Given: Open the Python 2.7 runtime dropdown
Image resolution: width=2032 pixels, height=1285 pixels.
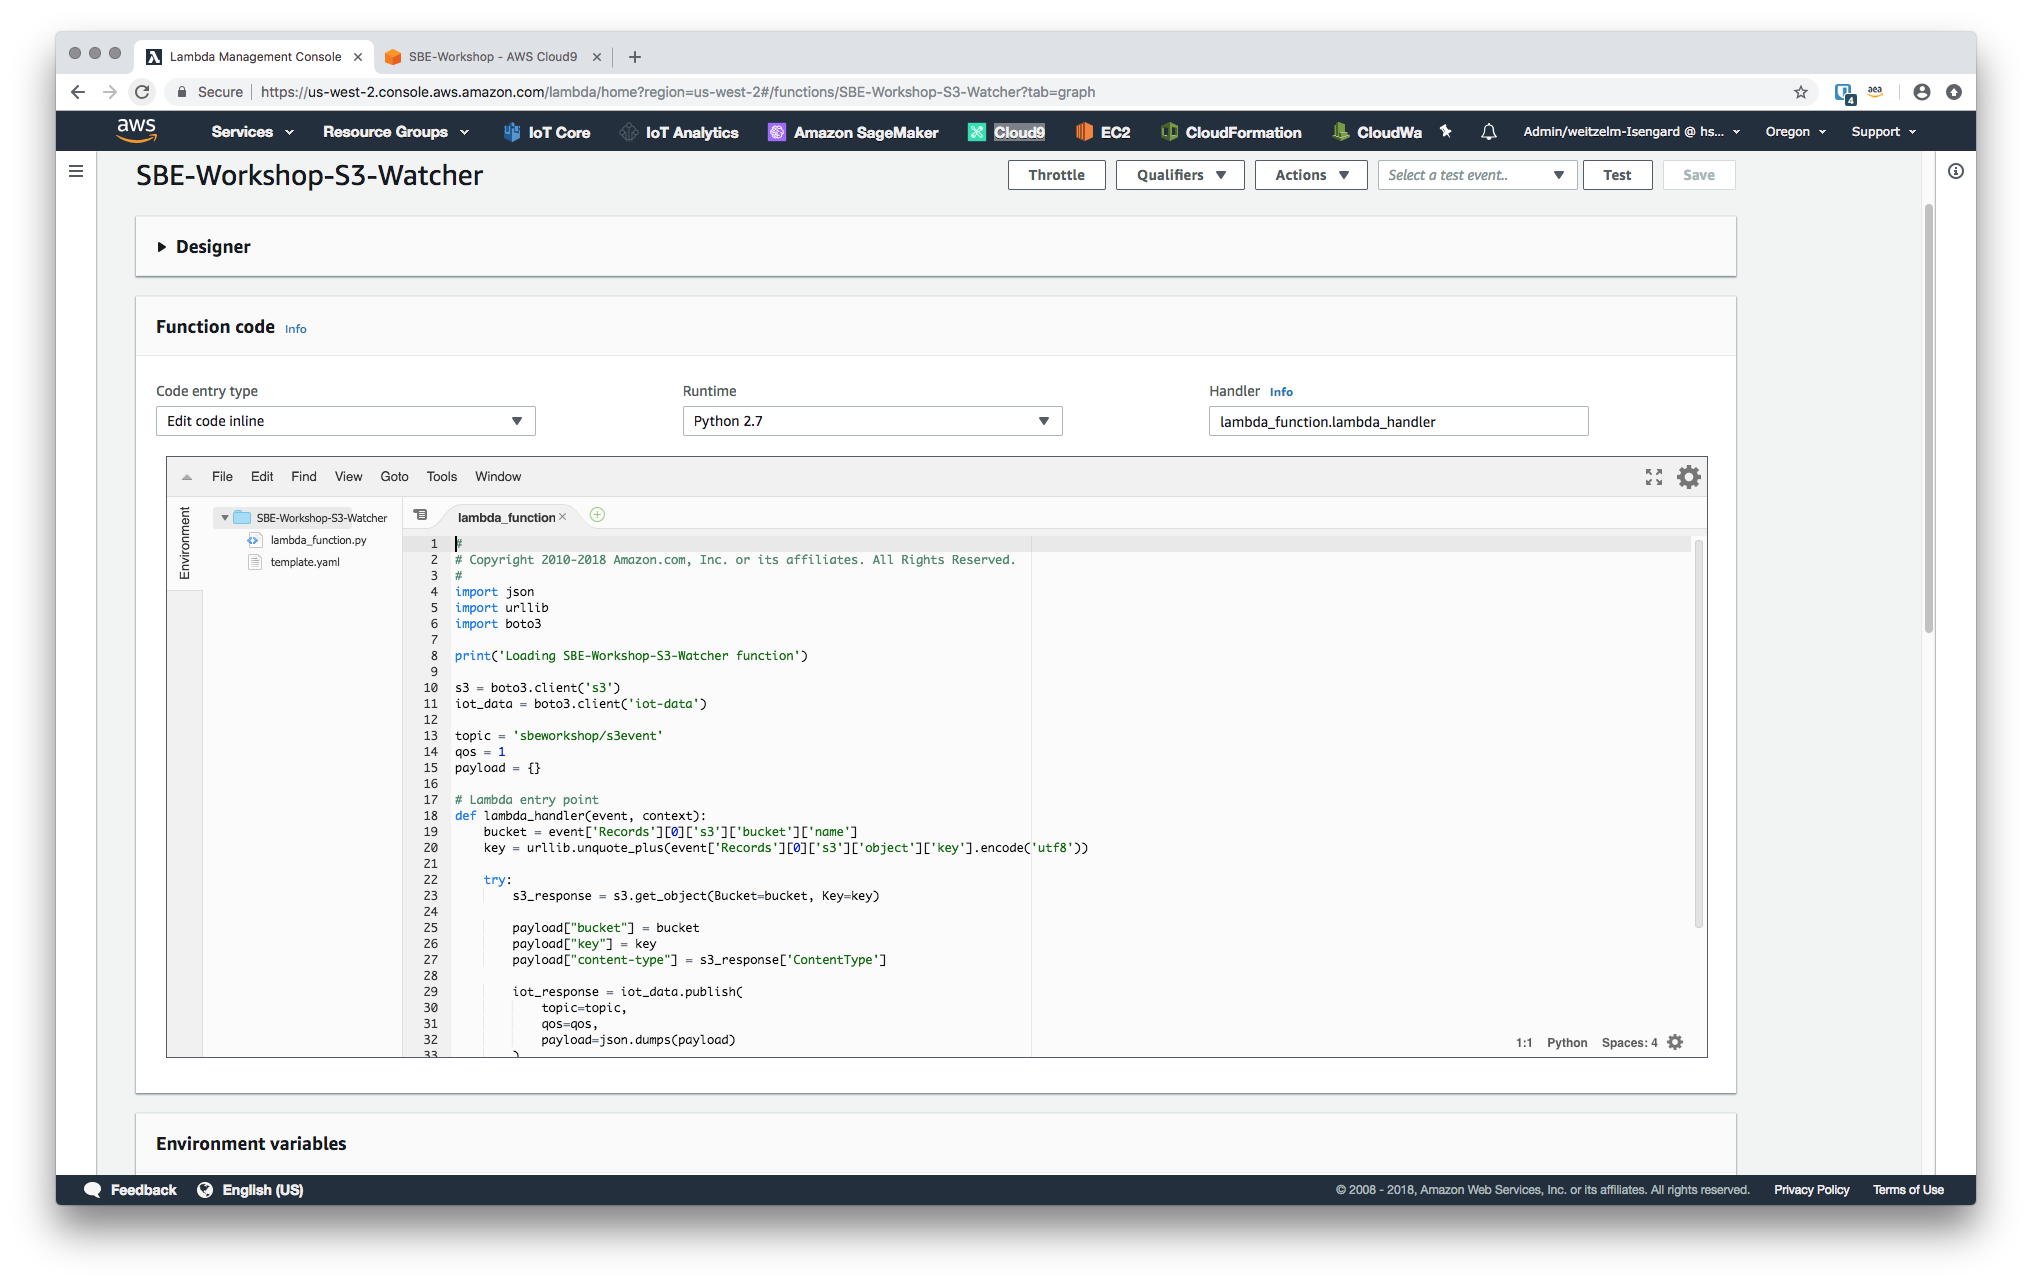Looking at the screenshot, I should [x=872, y=421].
